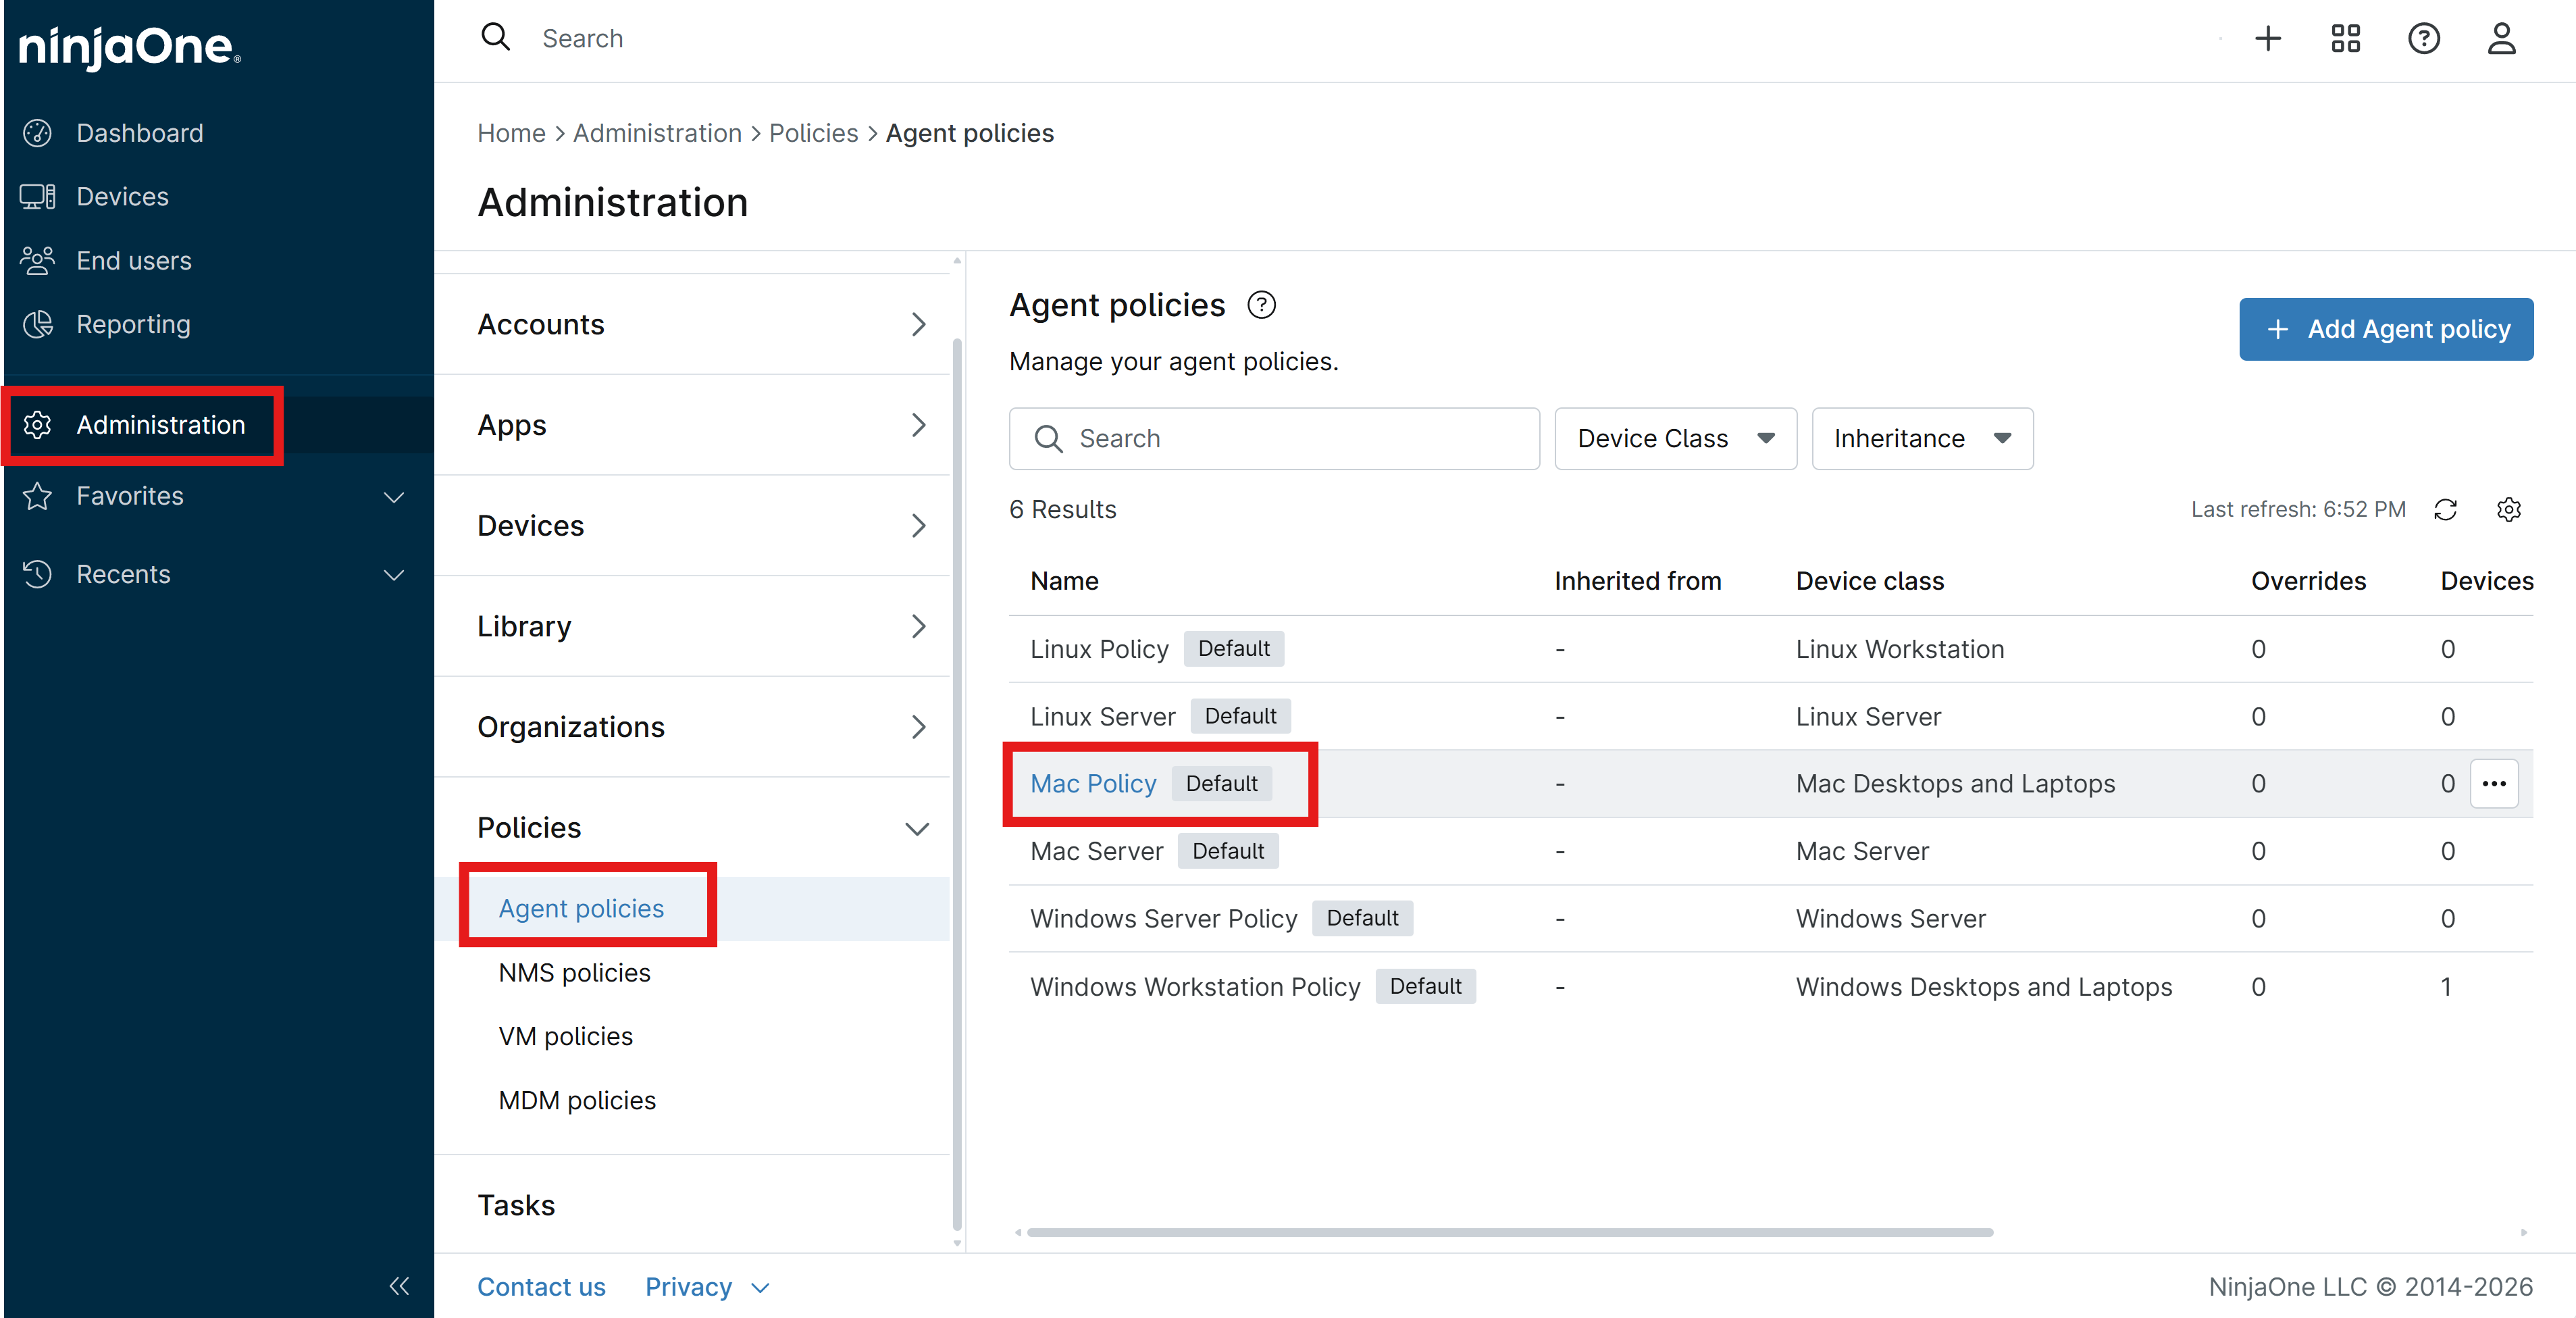Click the admin menu vertical scrollbar
This screenshot has width=2576, height=1318.
pos(957,784)
